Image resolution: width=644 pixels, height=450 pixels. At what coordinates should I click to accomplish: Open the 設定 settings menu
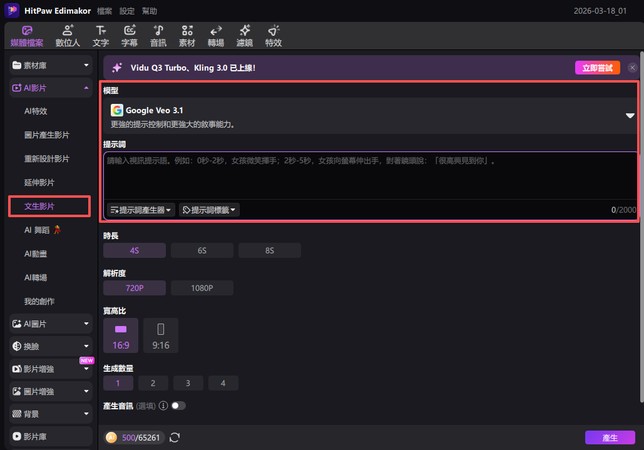127,11
